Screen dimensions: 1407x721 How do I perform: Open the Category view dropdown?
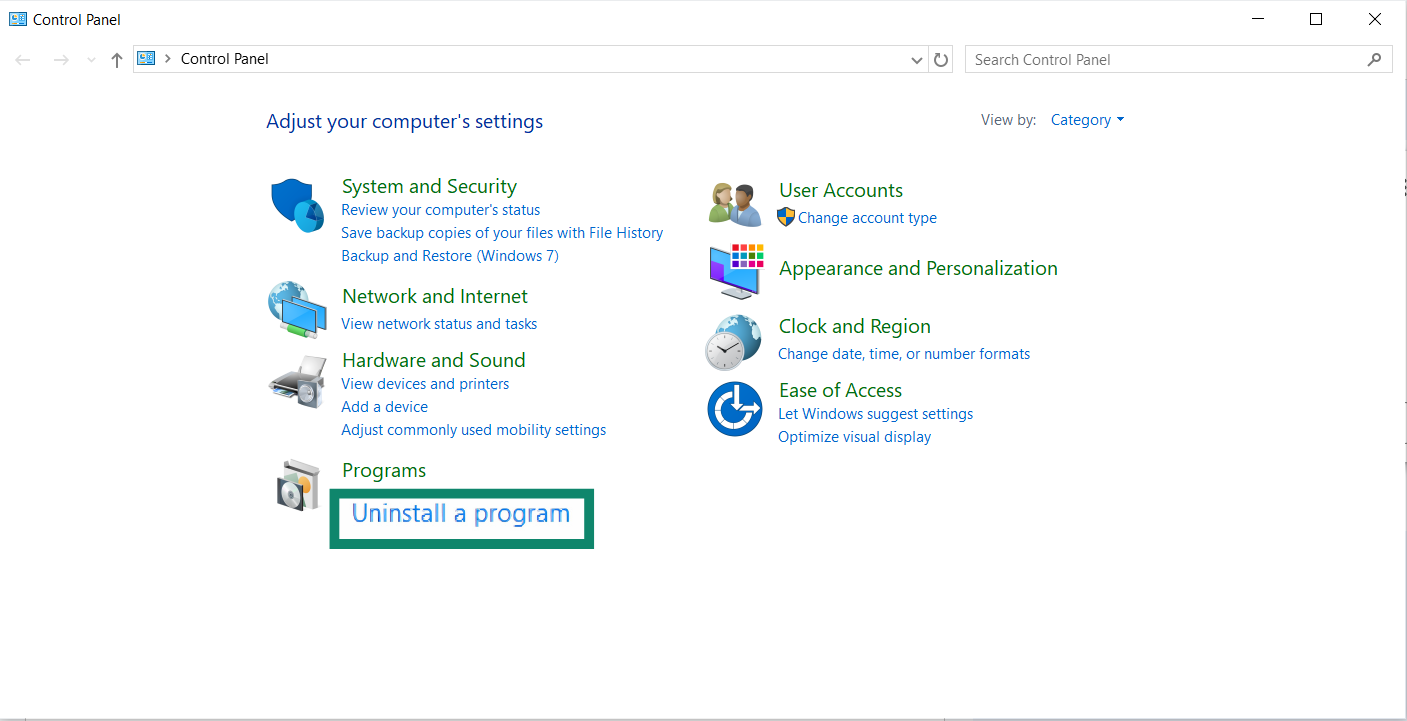pyautogui.click(x=1087, y=119)
